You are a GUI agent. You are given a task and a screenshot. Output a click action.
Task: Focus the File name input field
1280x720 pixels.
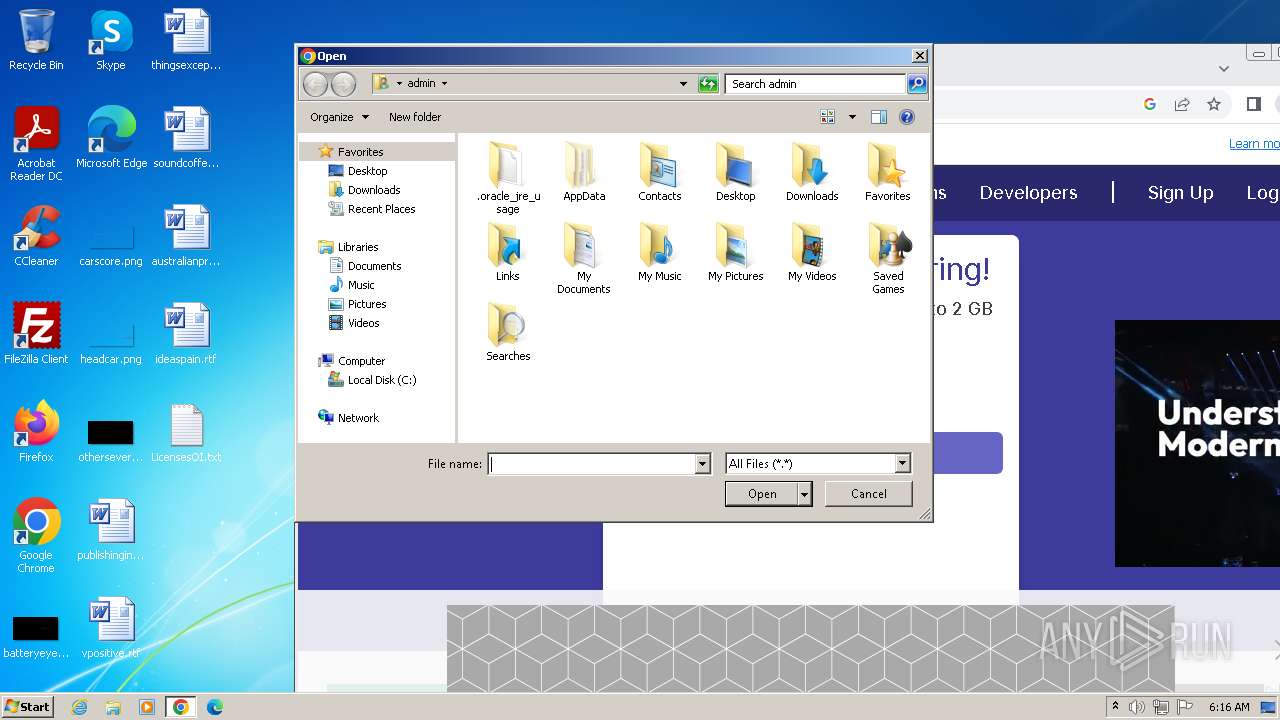(591, 464)
